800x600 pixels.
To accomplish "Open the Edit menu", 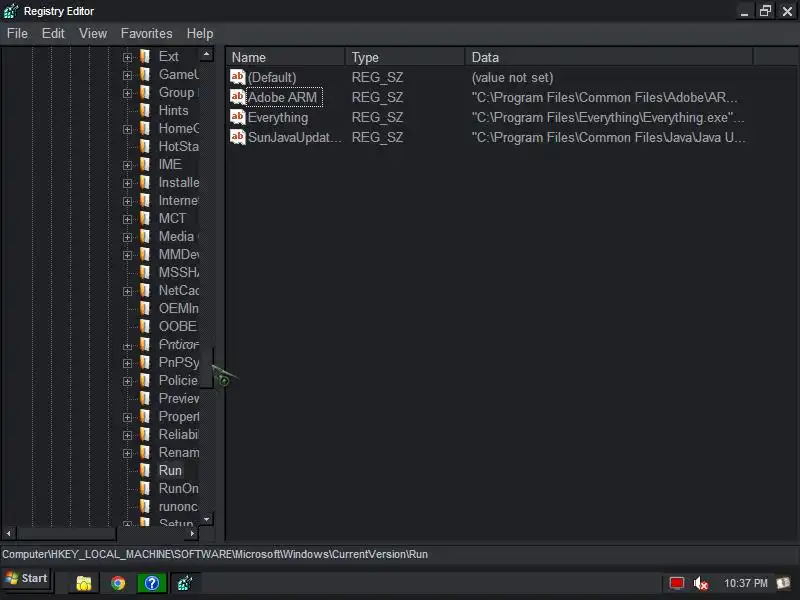I will pos(53,34).
